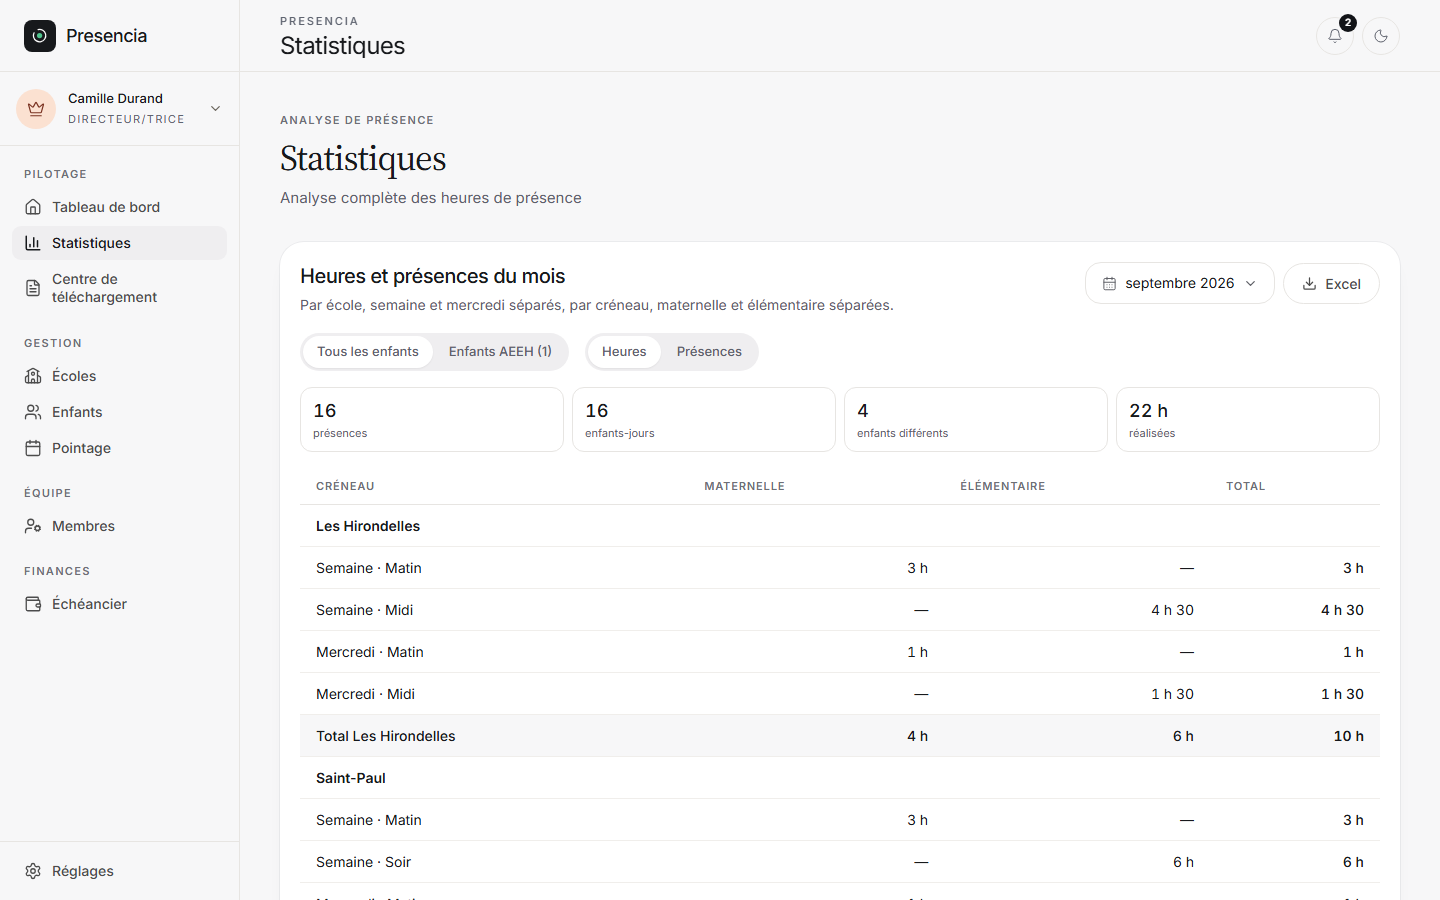Click the Enfants people icon
The width and height of the screenshot is (1440, 900).
pyautogui.click(x=33, y=412)
